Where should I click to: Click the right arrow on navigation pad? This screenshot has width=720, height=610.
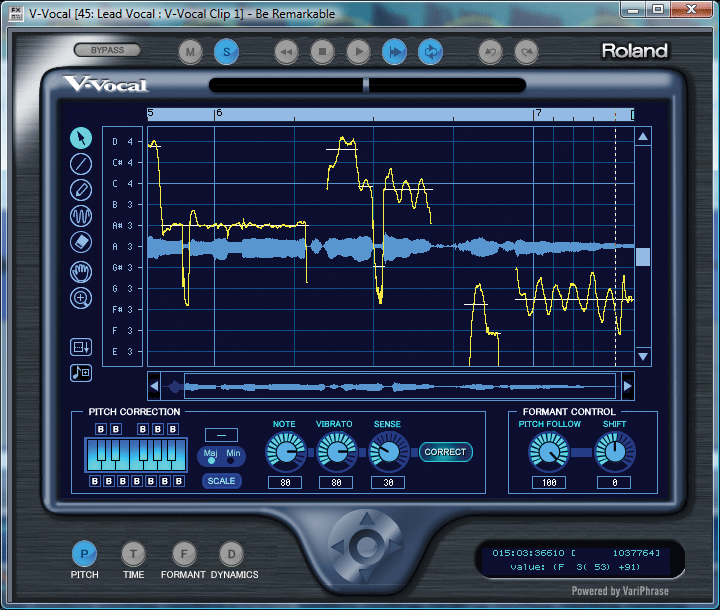395,547
